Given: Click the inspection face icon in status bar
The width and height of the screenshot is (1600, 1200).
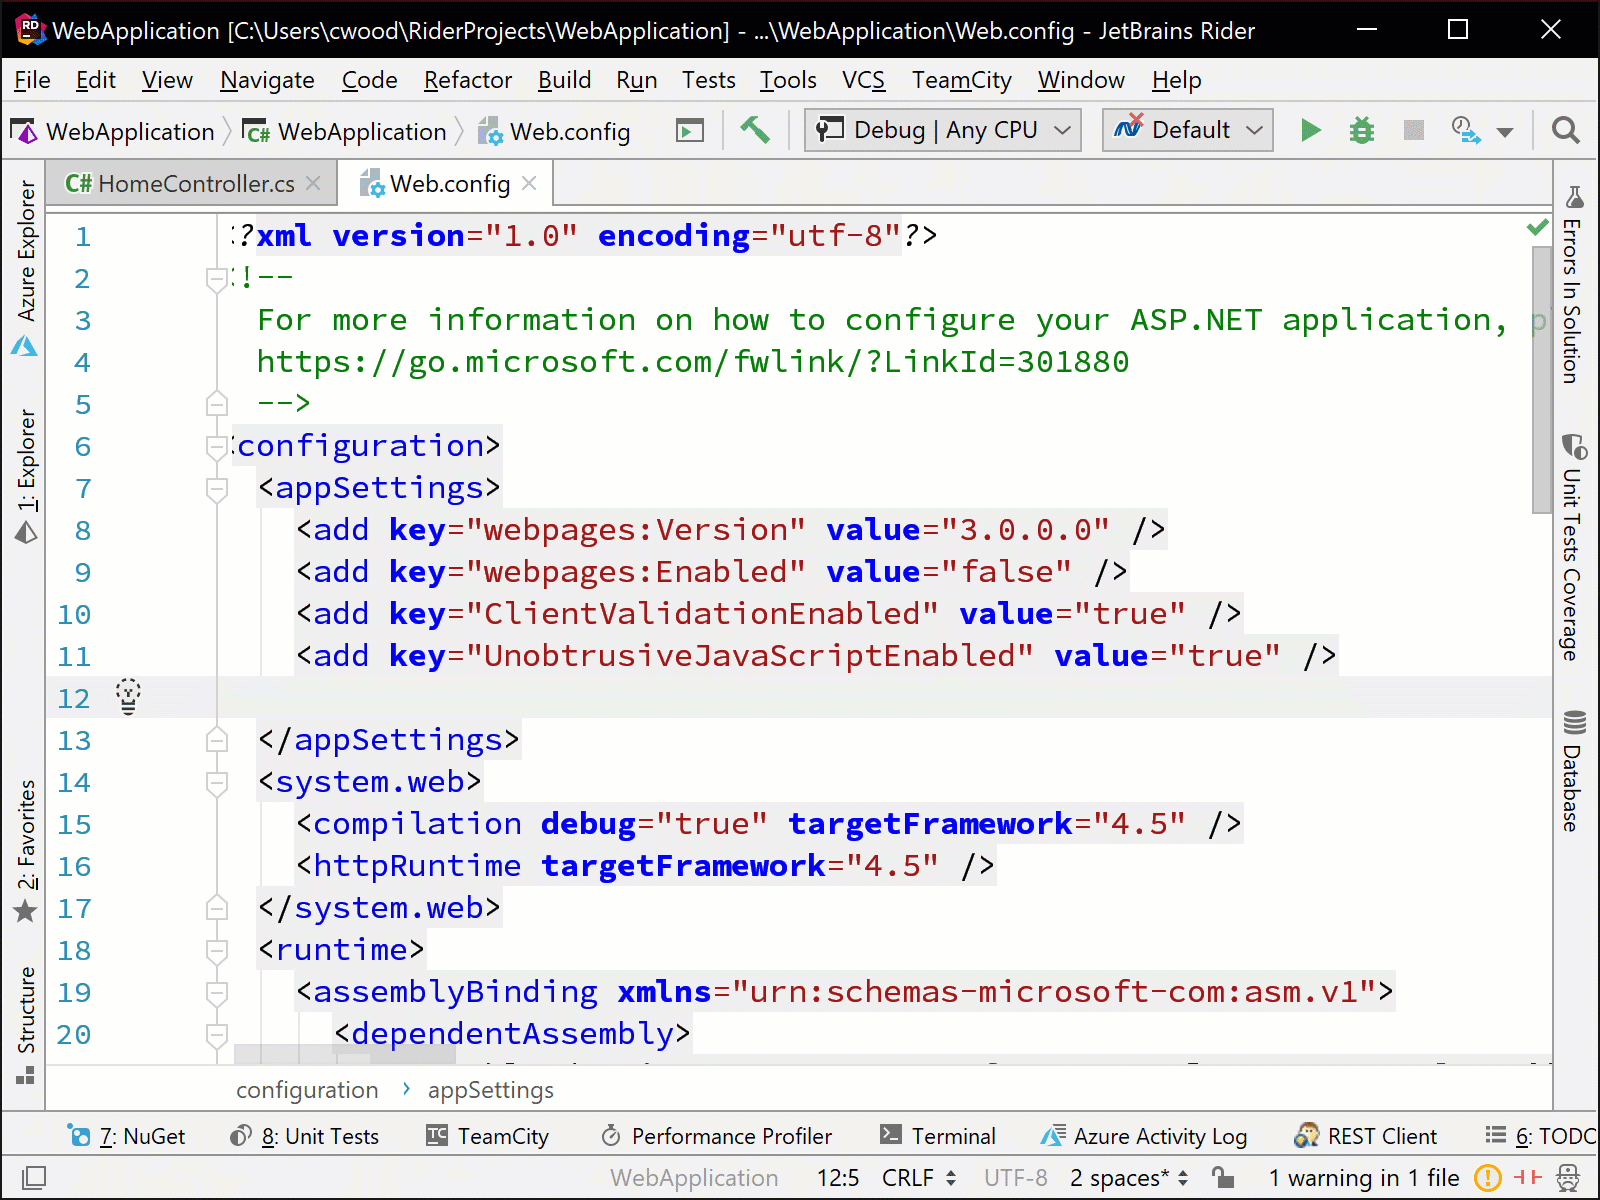Looking at the screenshot, I should click(1568, 1178).
